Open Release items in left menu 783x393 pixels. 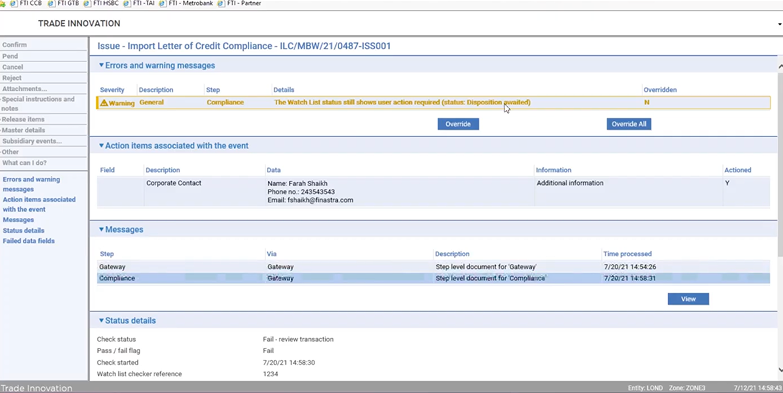coord(23,119)
